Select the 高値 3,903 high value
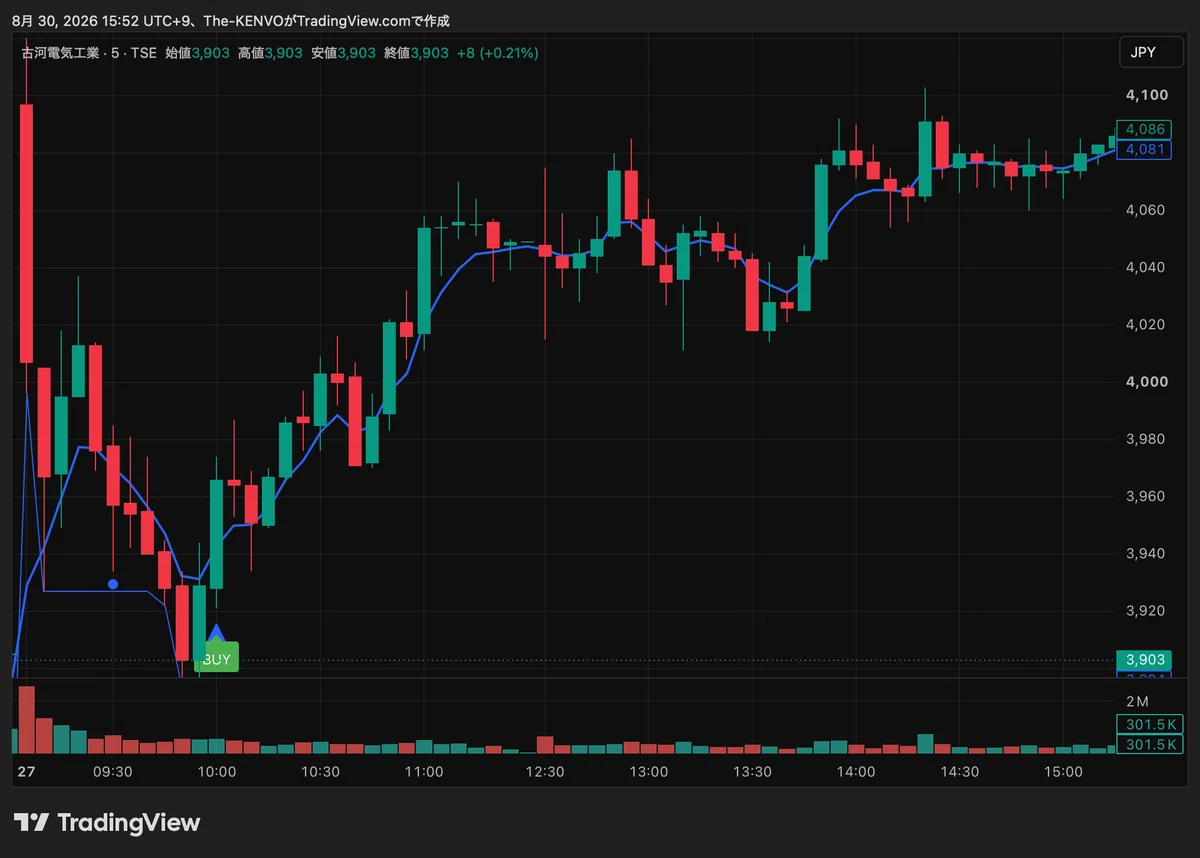Viewport: 1200px width, 858px height. 270,53
